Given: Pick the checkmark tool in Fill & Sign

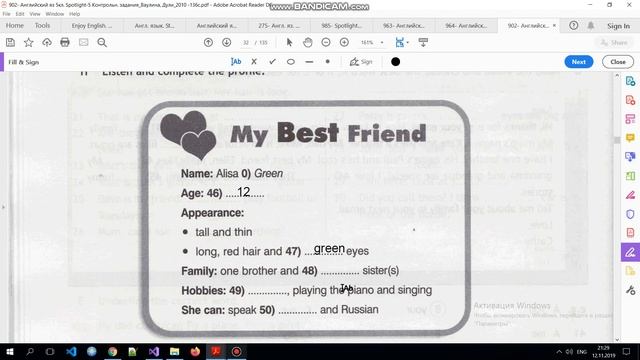Looking at the screenshot, I should coord(272,62).
